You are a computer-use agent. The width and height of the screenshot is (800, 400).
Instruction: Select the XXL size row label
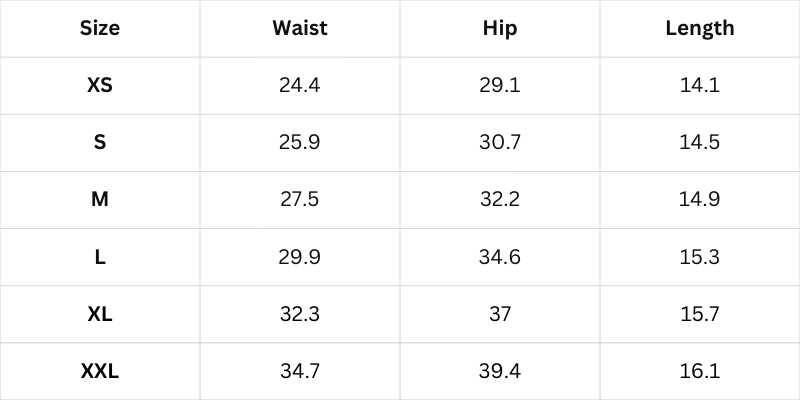coord(100,372)
